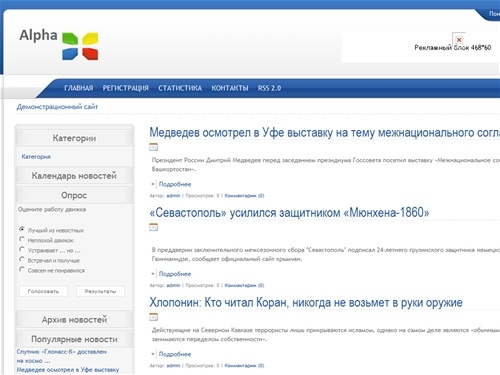Expand the Популярные новости header
Screen dimensions: 500x375
coord(74,339)
